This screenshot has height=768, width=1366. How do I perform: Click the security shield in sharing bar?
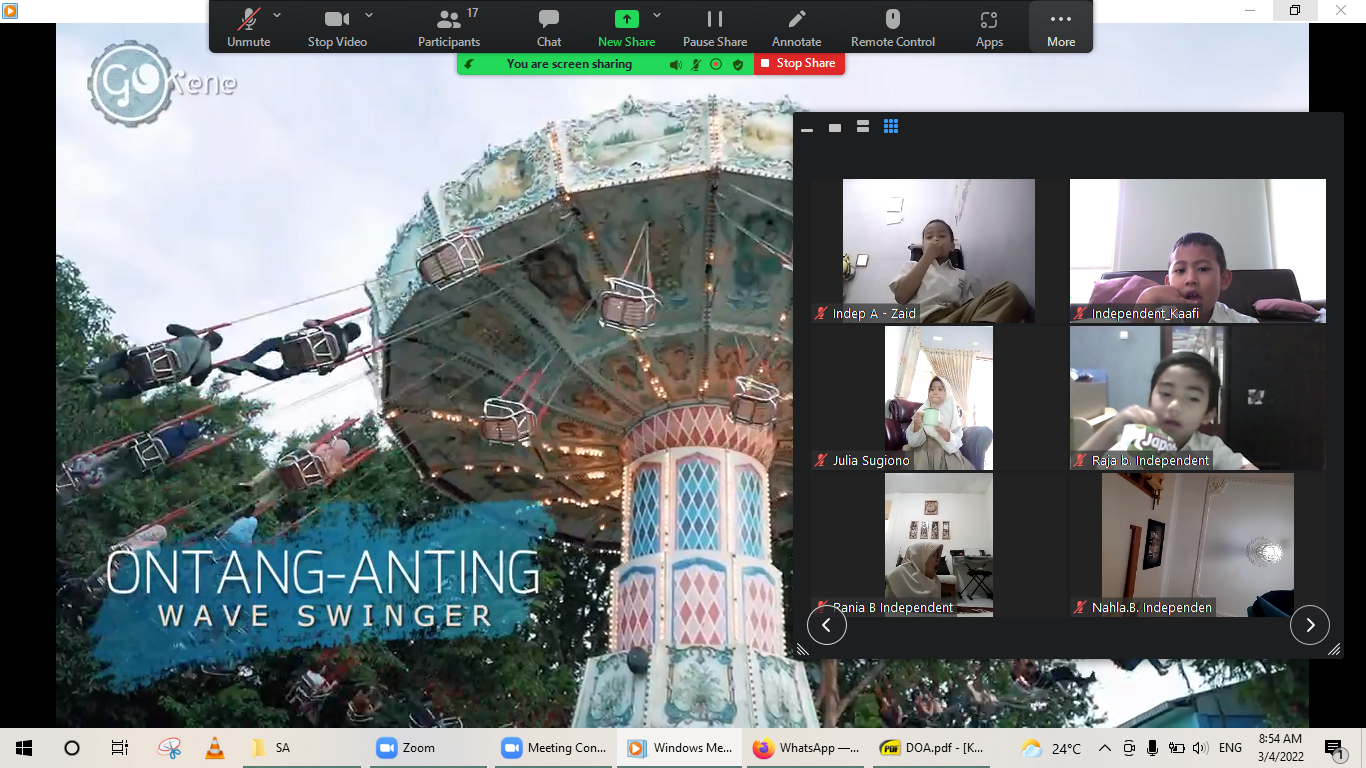tap(738, 64)
